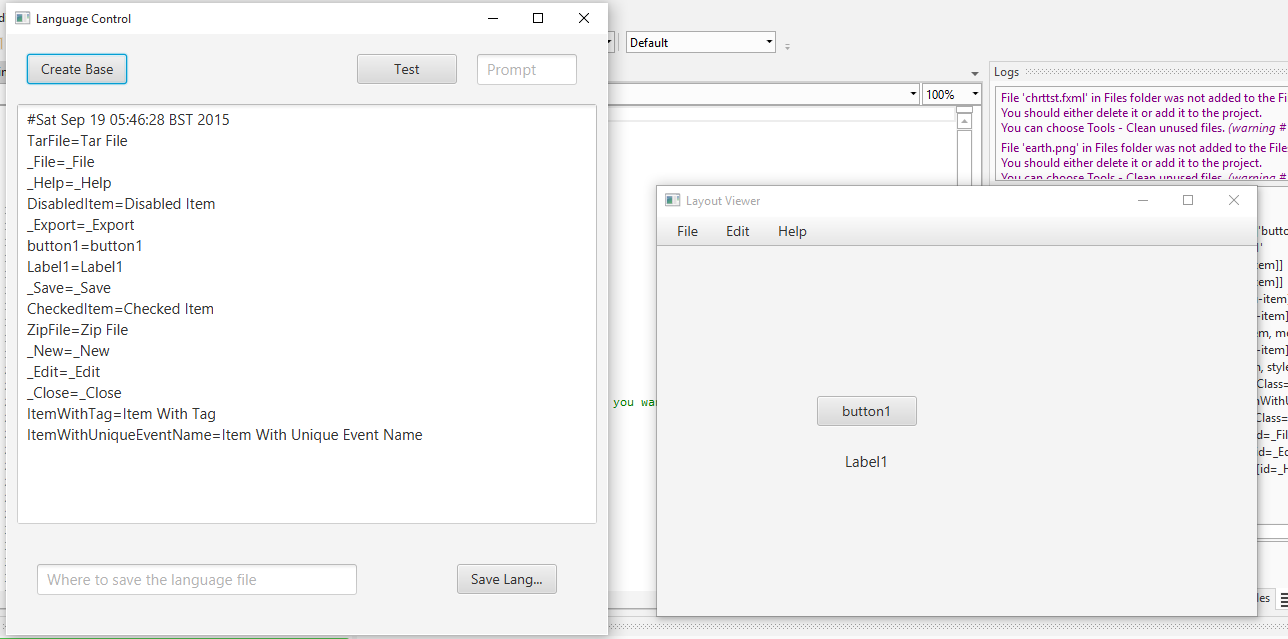Click the '_Edit=_Edit' line
1288x639 pixels.
click(64, 372)
